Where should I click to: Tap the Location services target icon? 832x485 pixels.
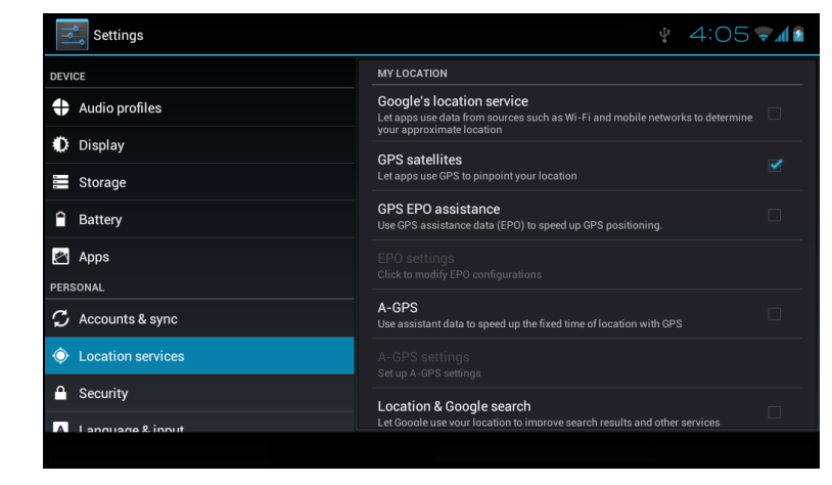(x=60, y=356)
